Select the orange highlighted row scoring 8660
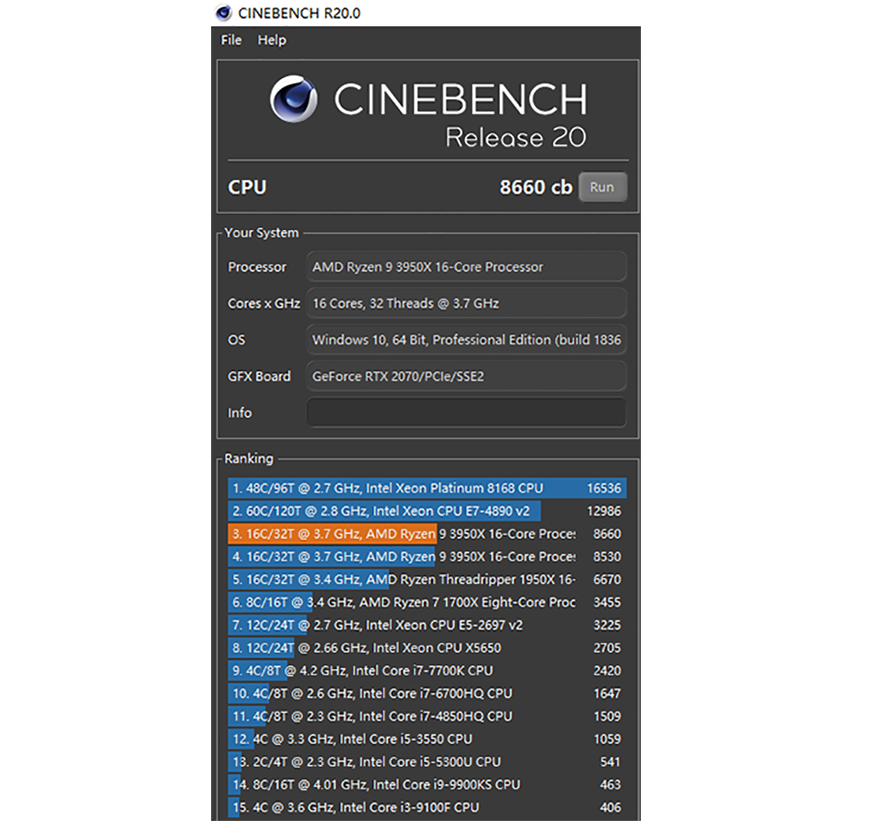890x821 pixels. click(x=427, y=534)
